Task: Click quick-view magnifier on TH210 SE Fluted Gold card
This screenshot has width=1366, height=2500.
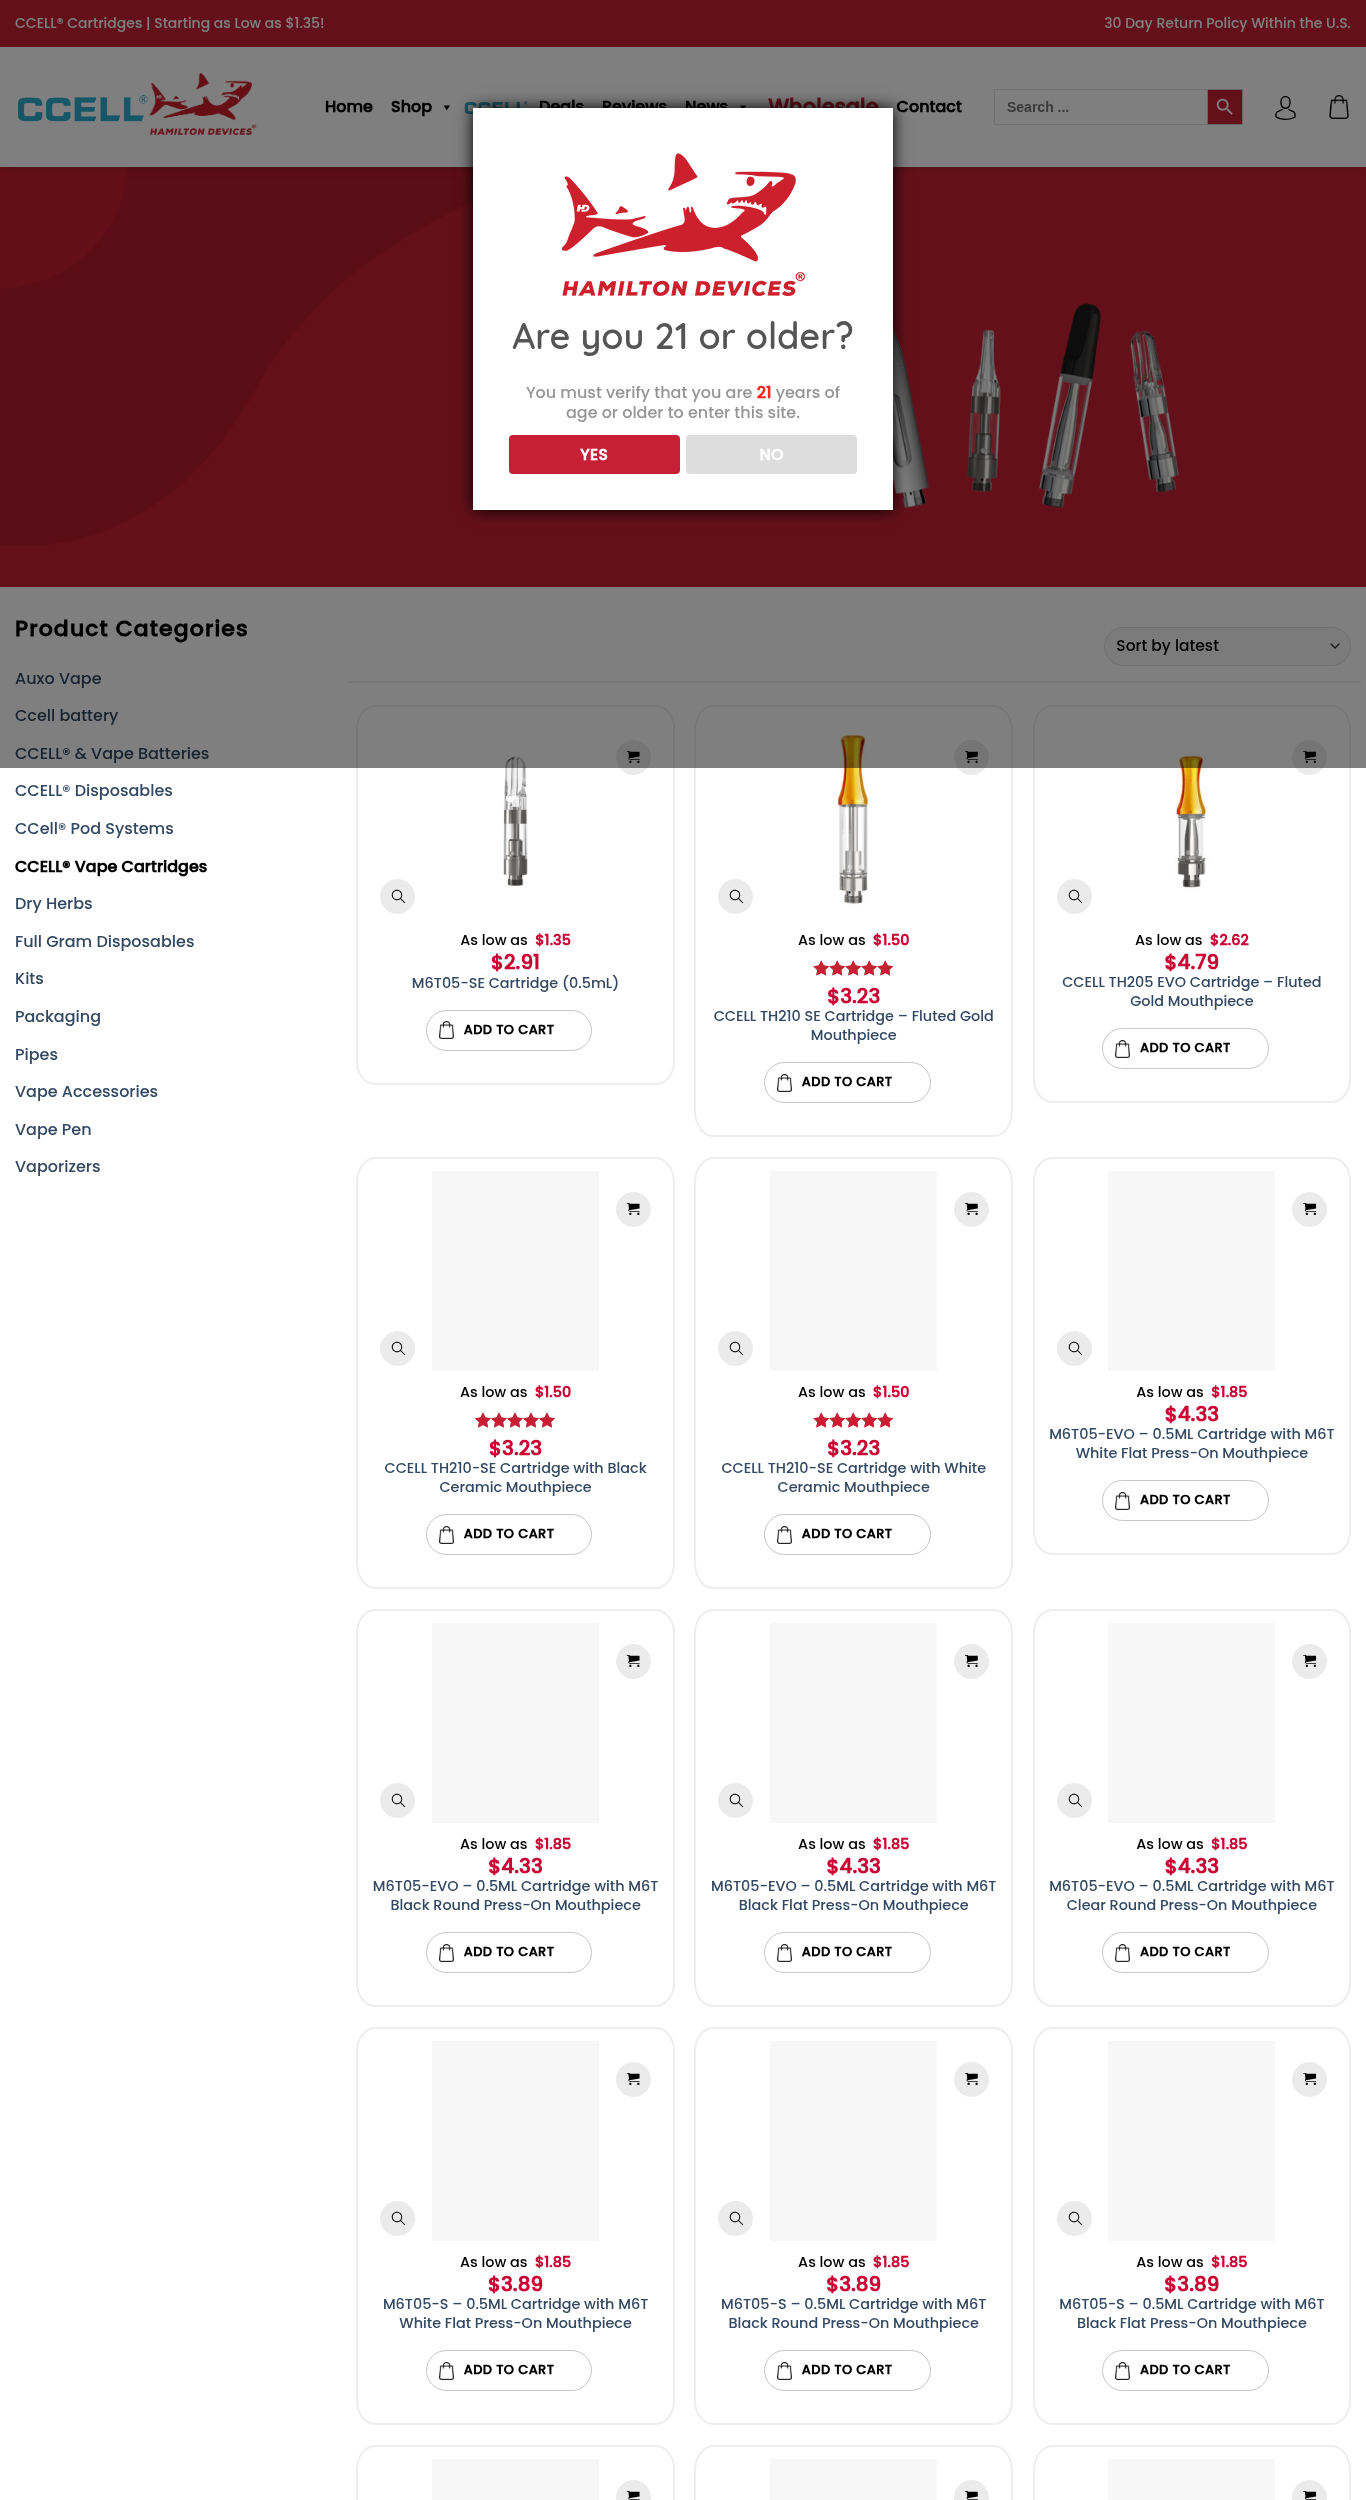Action: coord(736,896)
